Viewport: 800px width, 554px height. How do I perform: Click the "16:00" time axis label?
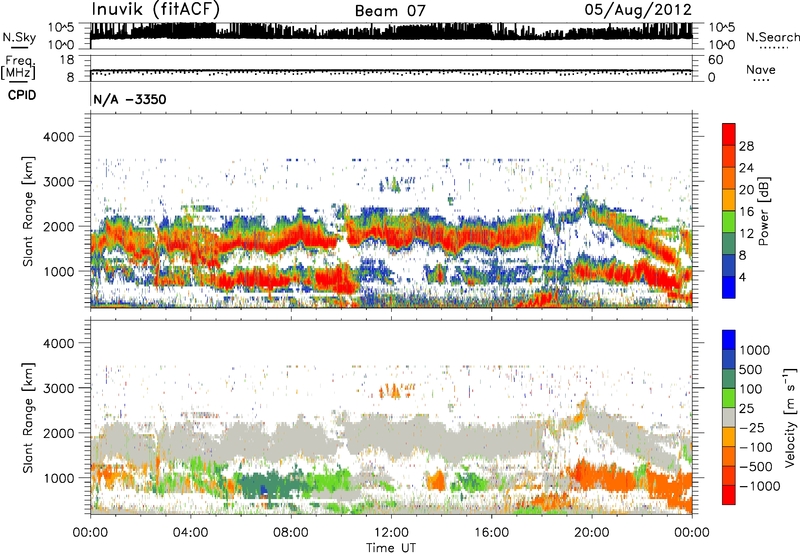[491, 533]
